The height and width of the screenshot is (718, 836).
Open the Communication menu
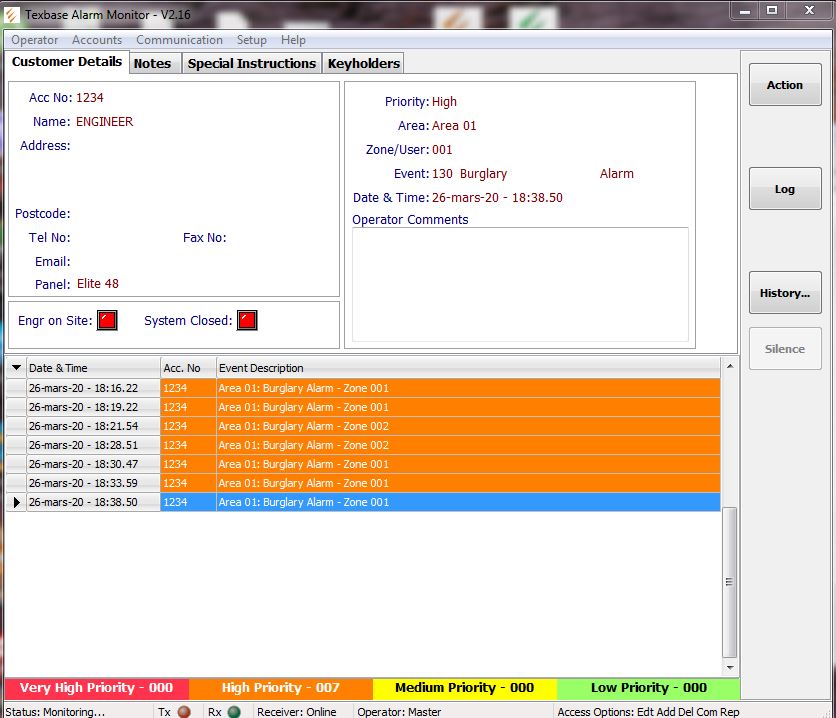click(x=179, y=40)
